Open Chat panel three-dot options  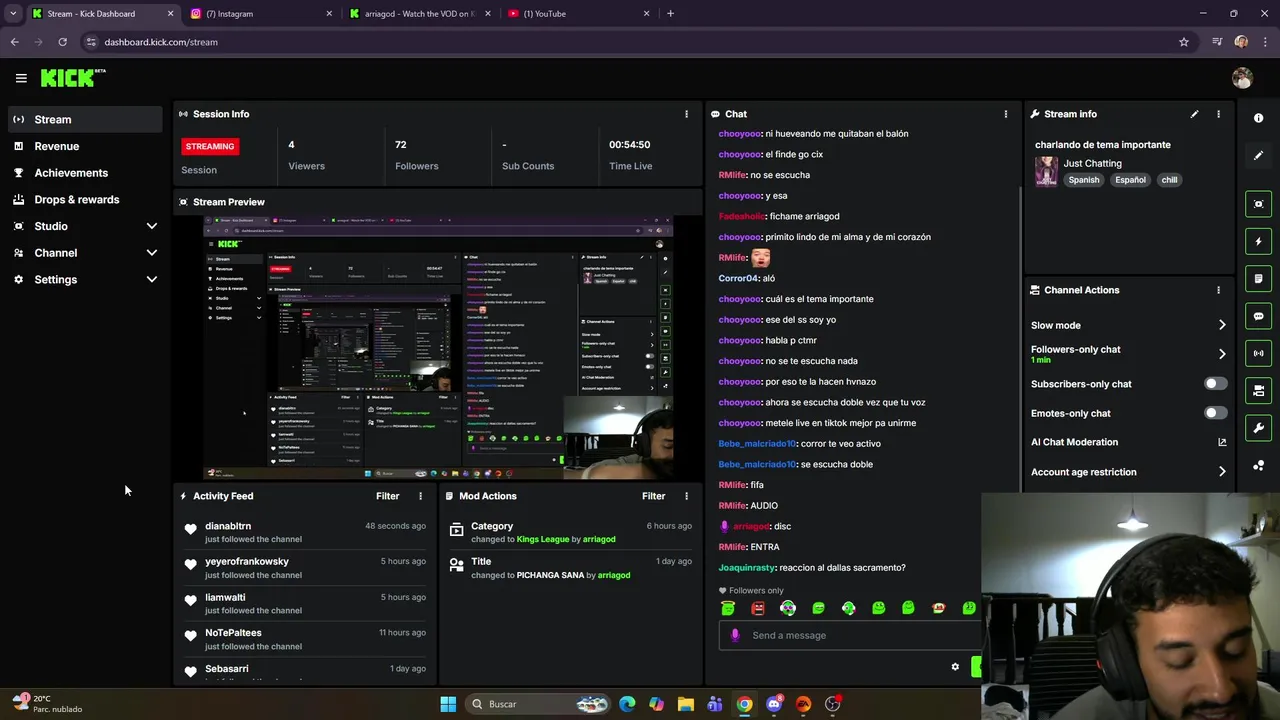tap(1005, 114)
